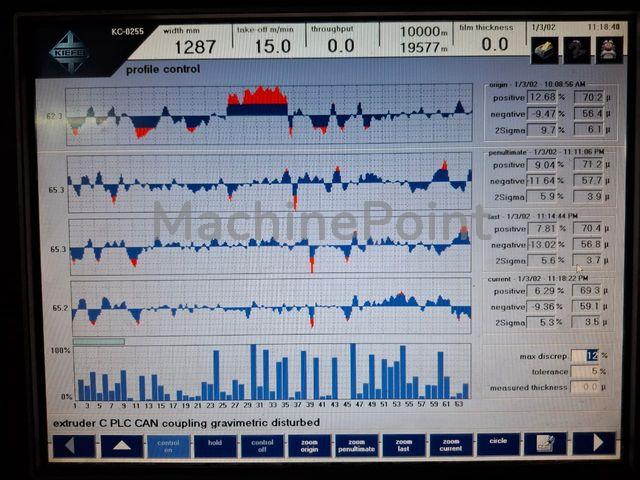Activate the hold button
This screenshot has height=480, width=640.
click(x=215, y=446)
